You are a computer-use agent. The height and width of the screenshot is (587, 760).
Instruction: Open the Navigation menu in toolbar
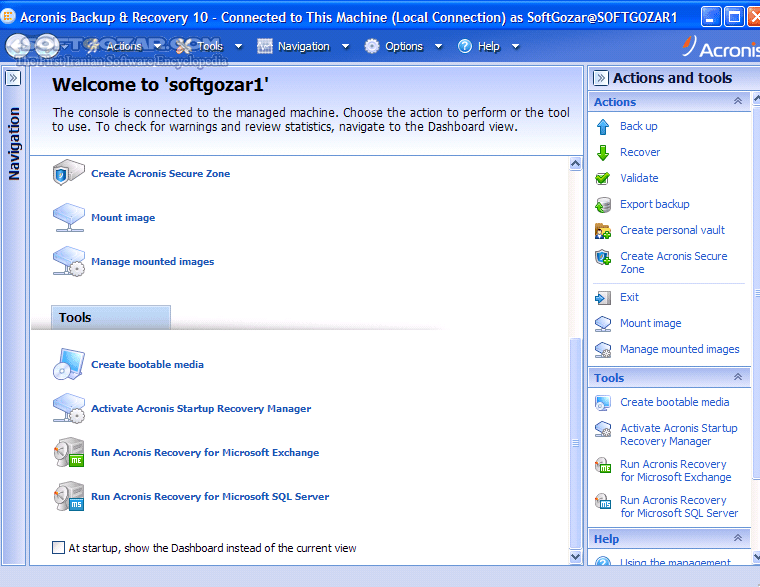(303, 46)
